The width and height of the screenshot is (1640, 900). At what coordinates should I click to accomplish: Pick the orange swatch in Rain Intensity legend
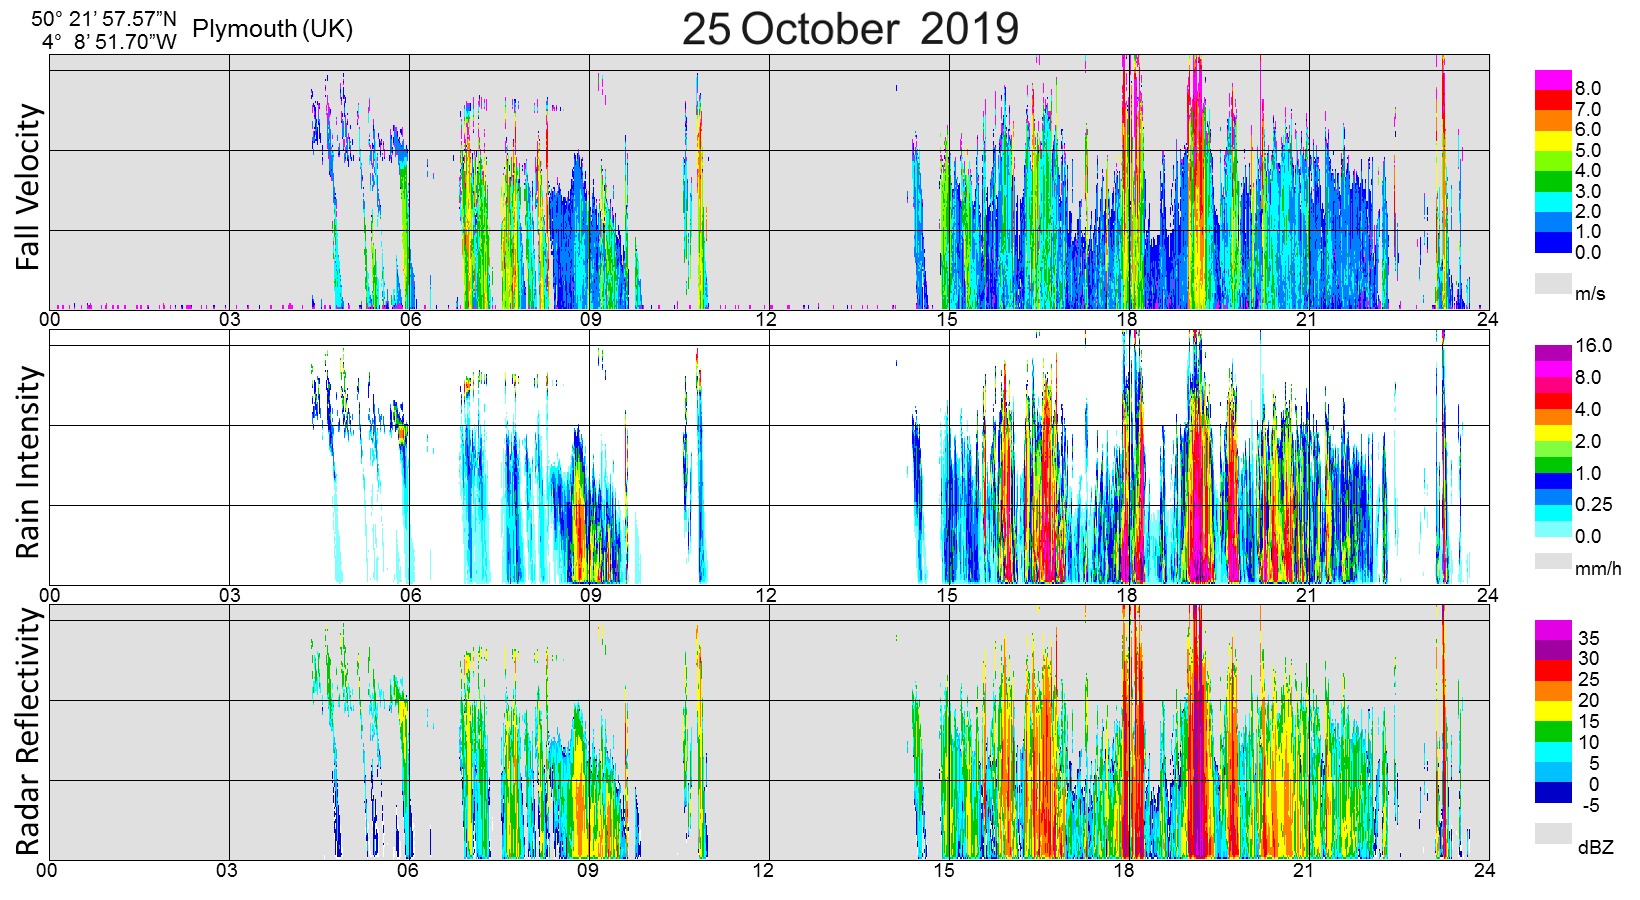tap(1553, 417)
